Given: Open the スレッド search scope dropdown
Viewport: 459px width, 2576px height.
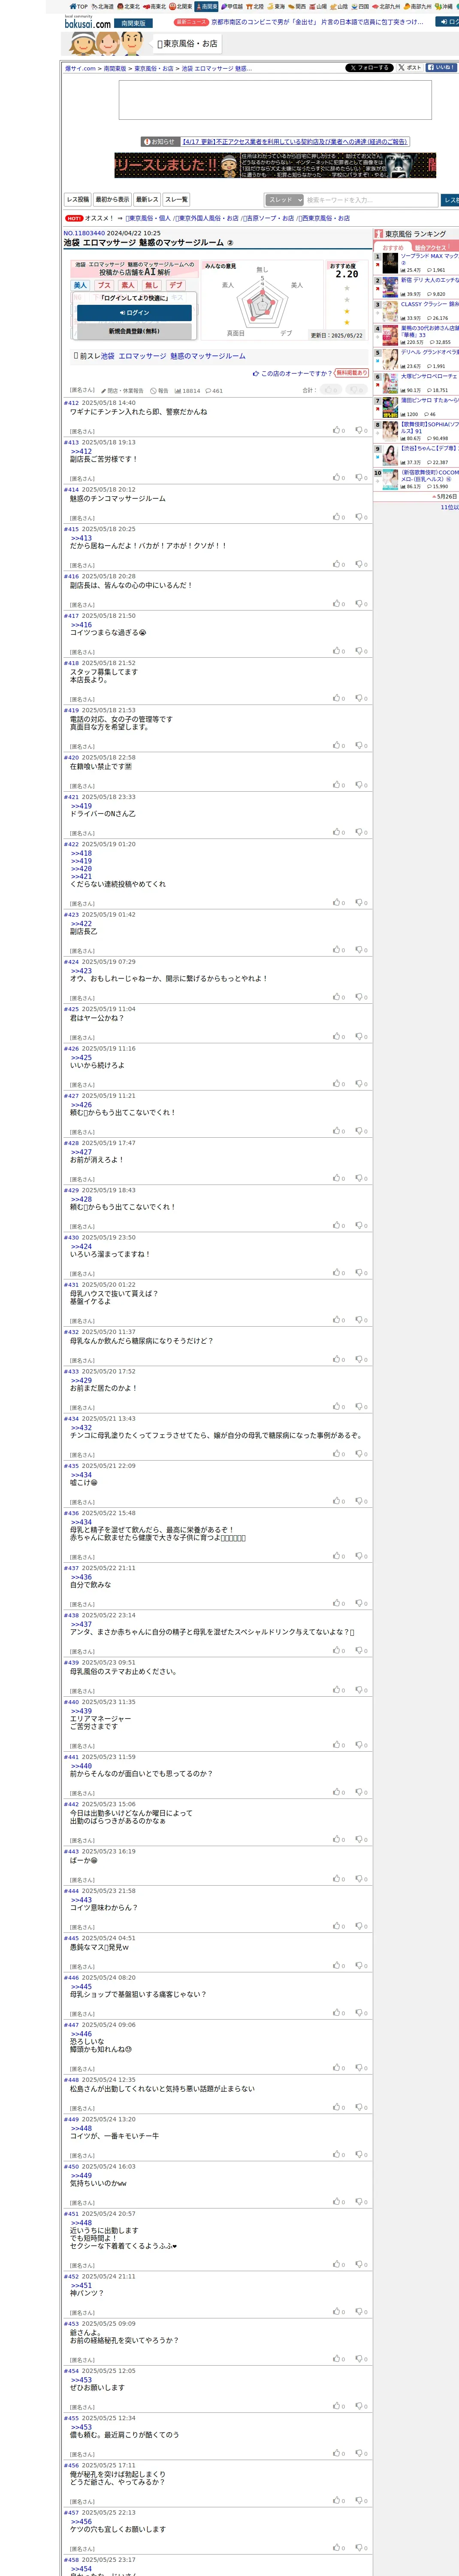Looking at the screenshot, I should click(x=284, y=200).
